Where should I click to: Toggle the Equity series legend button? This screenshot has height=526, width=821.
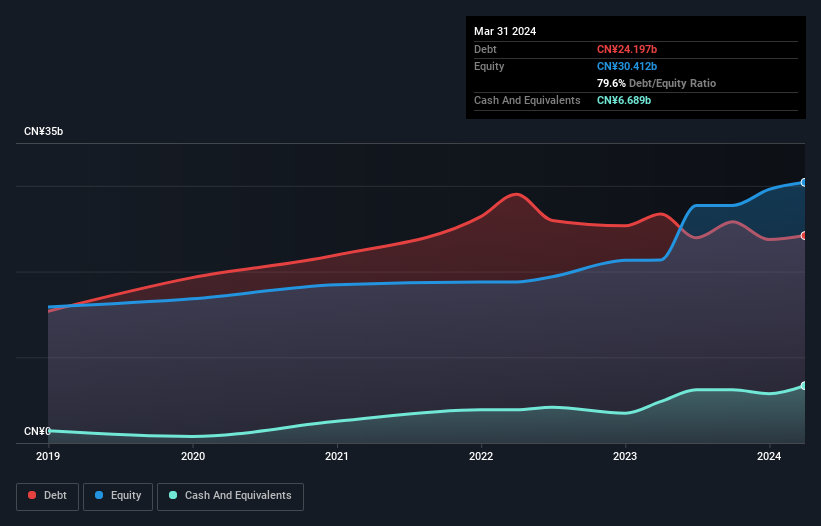pos(118,496)
